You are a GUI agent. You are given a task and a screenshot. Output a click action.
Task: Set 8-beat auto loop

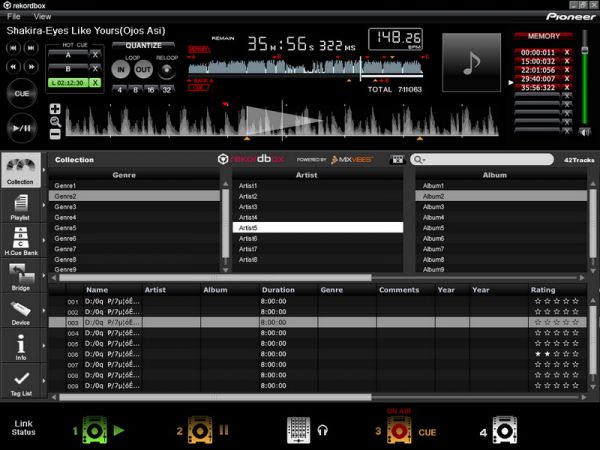point(135,90)
